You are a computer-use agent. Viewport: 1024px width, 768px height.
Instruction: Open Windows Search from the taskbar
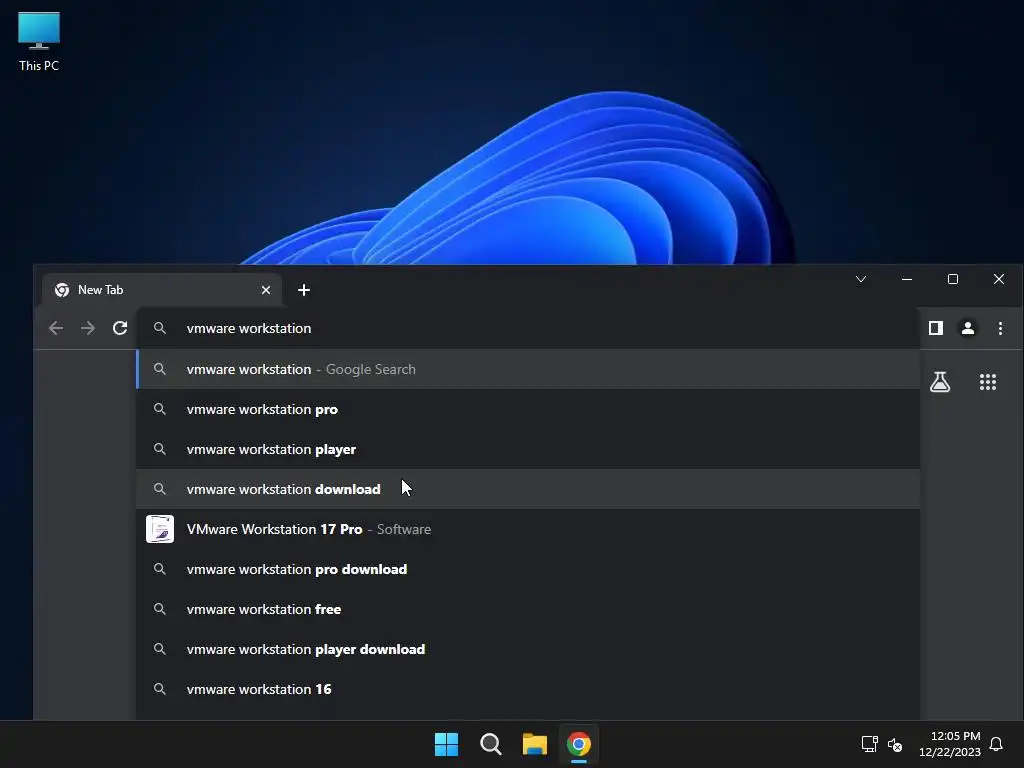coord(490,744)
